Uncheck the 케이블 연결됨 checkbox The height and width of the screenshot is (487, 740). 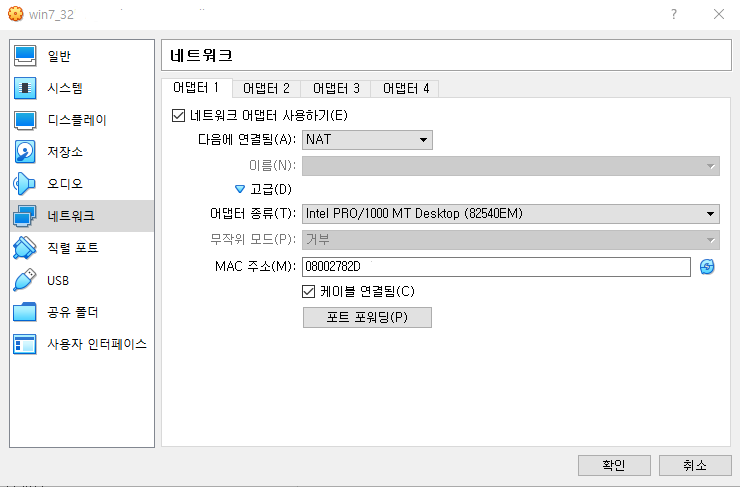[309, 291]
